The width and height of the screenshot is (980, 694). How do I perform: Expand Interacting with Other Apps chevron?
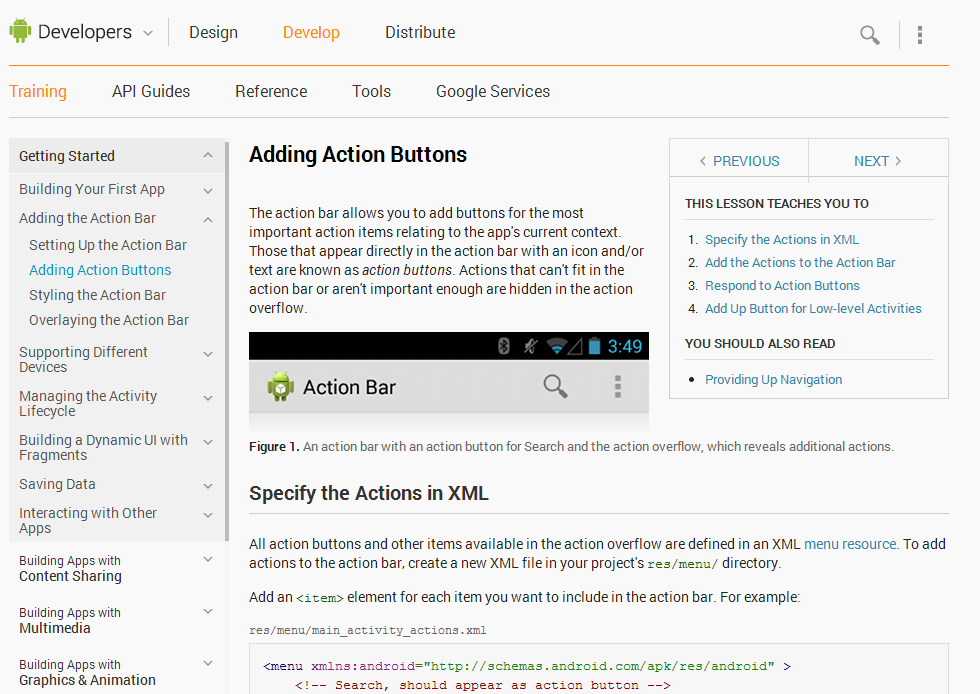[208, 515]
